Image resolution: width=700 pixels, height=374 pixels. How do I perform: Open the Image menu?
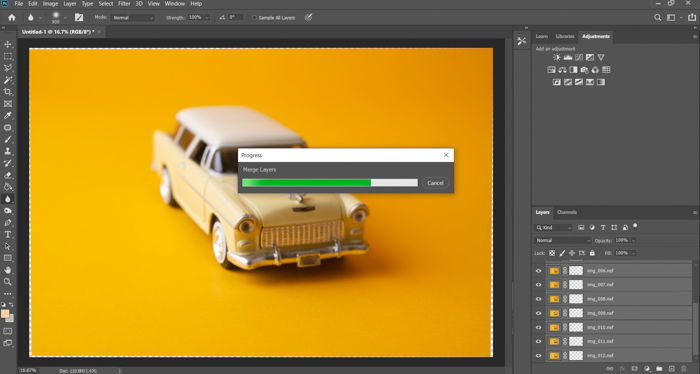click(50, 4)
